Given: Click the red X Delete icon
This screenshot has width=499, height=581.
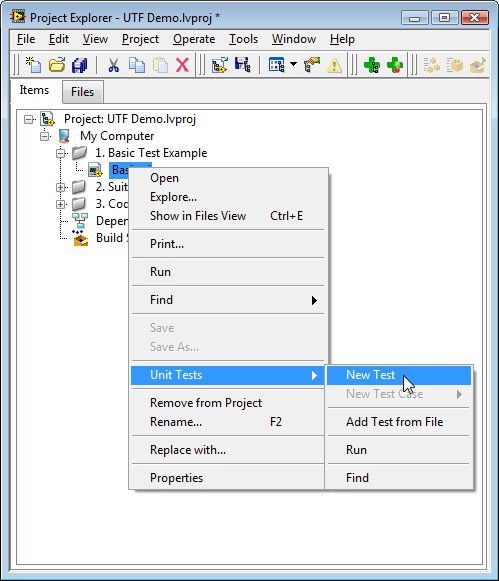Looking at the screenshot, I should 182,65.
